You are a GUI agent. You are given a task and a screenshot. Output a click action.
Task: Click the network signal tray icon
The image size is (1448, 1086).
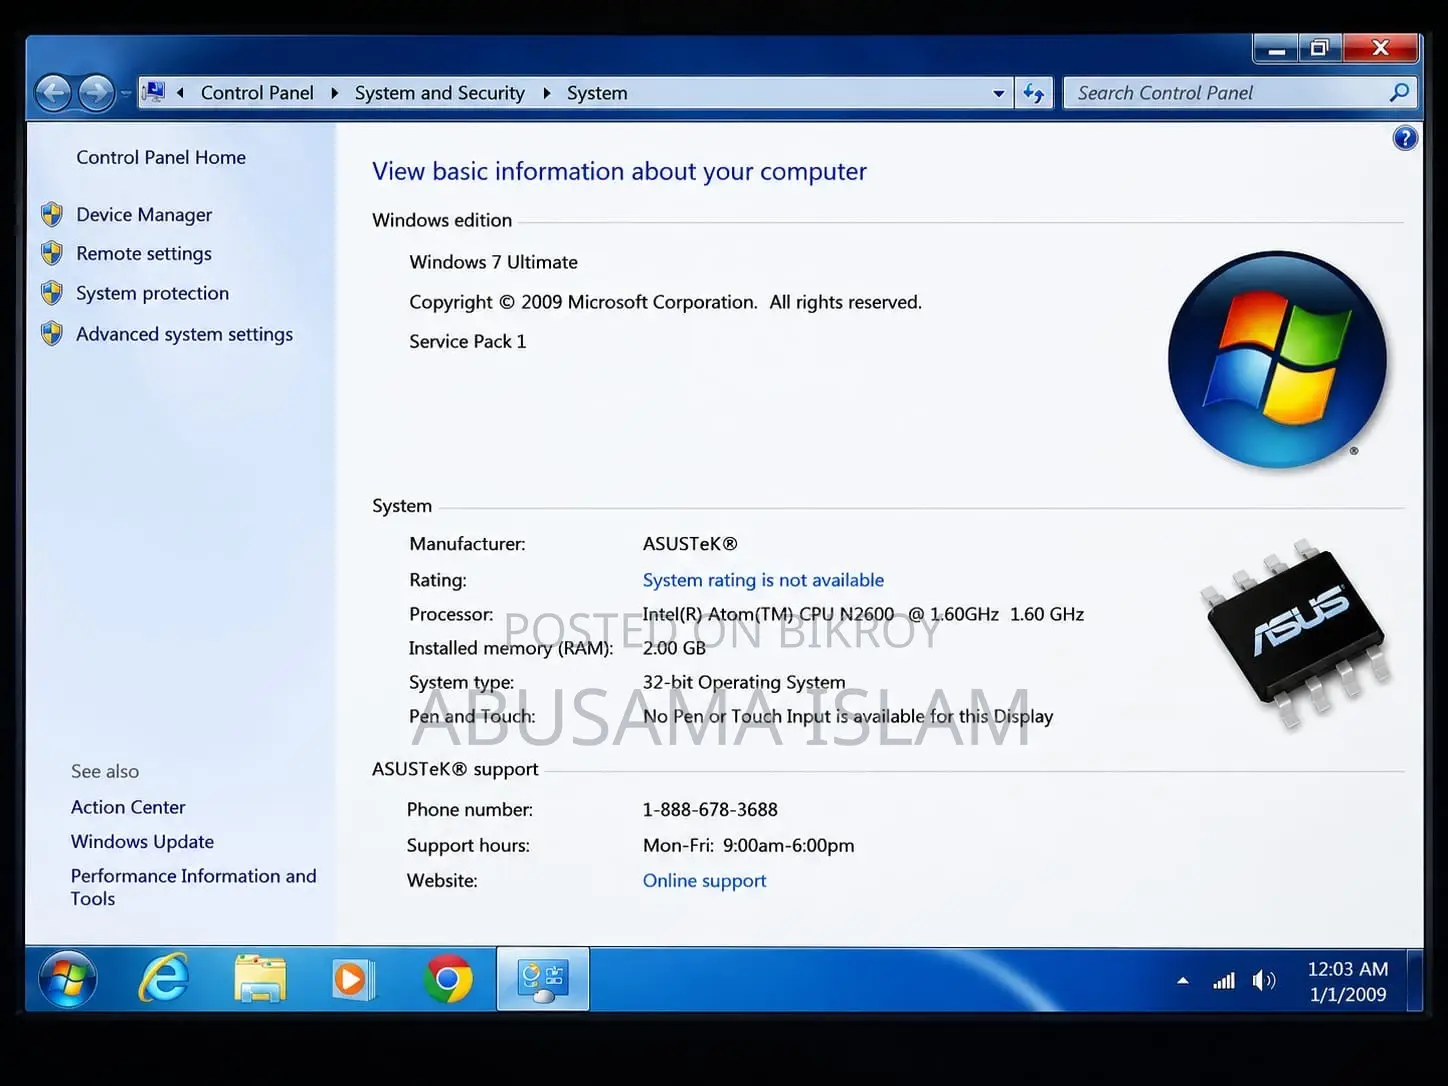point(1224,981)
